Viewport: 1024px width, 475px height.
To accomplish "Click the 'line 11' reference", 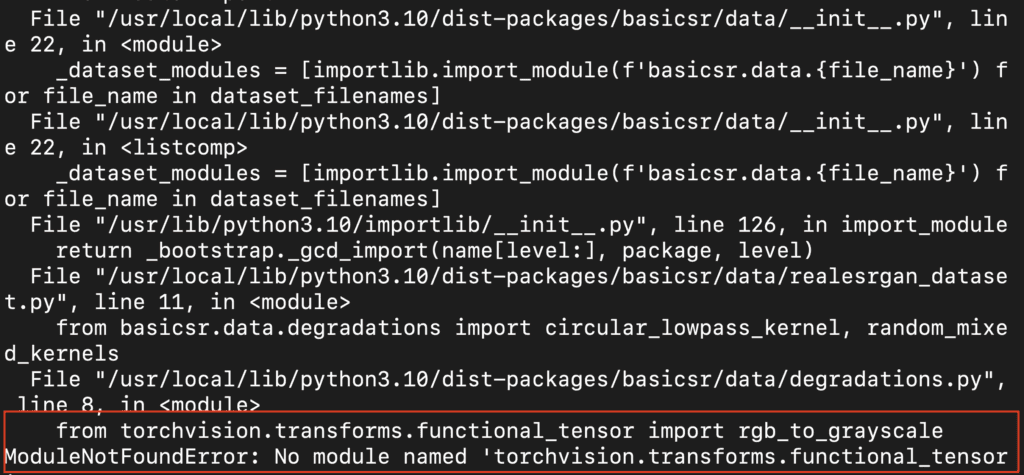I will (x=139, y=302).
